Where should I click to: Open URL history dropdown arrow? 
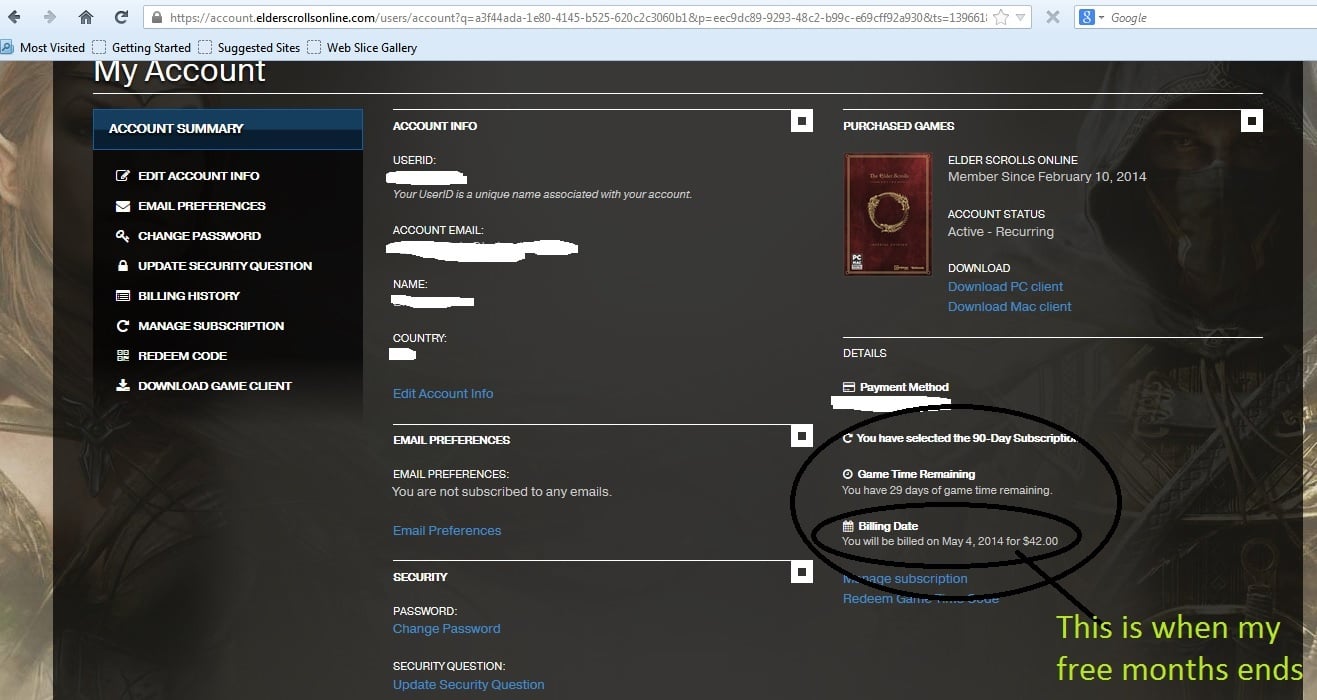tap(1020, 17)
